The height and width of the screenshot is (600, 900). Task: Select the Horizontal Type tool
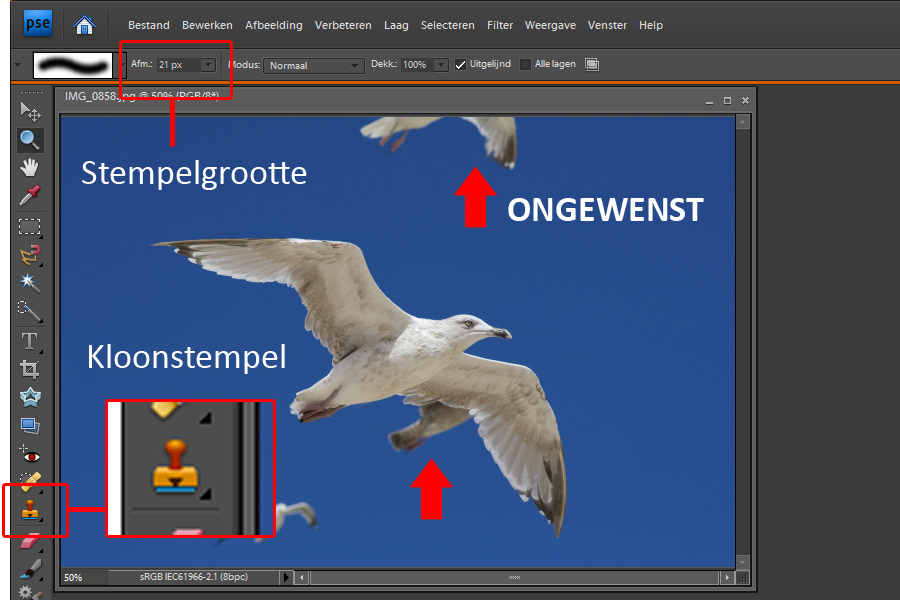point(30,341)
